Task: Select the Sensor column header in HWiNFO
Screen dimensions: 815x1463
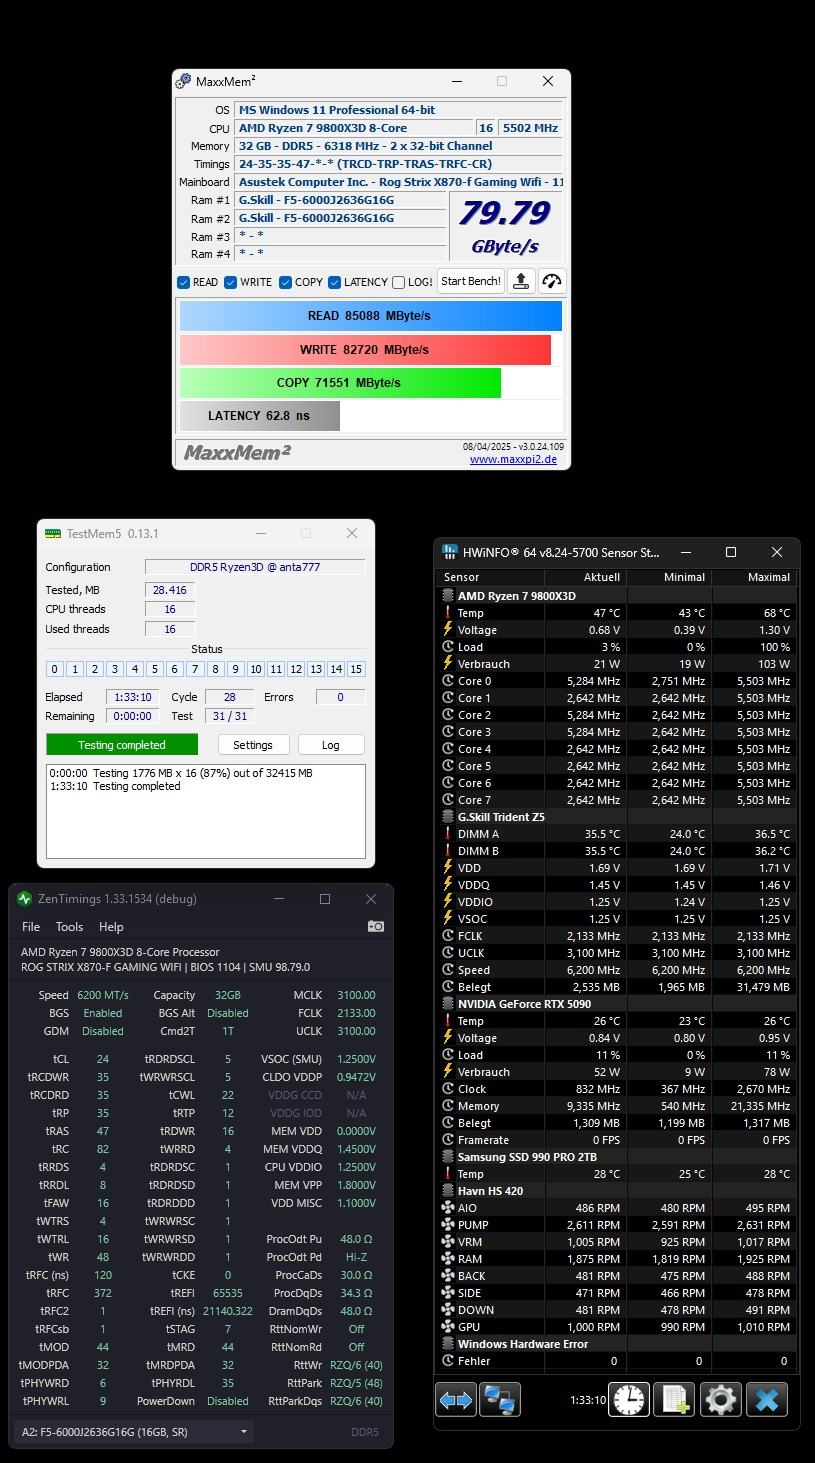Action: click(491, 577)
